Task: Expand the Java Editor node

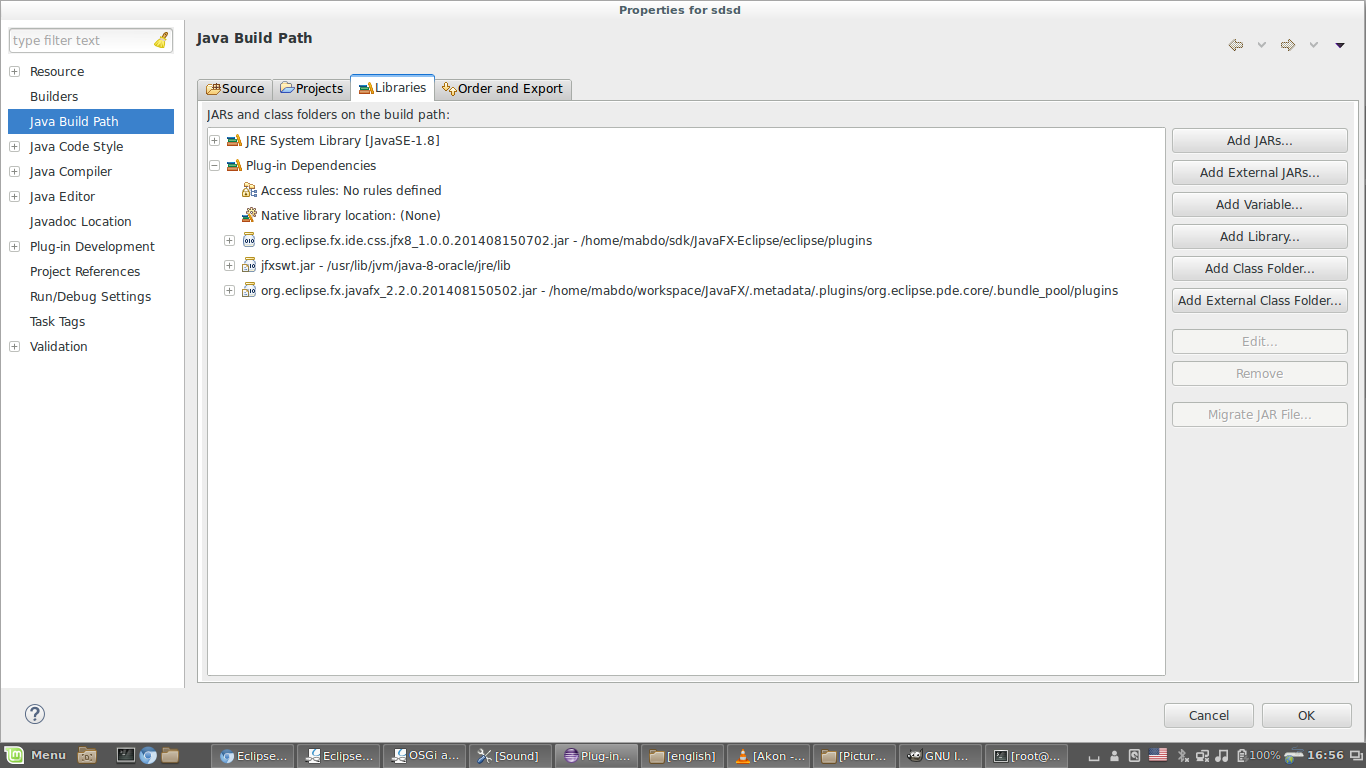Action: click(x=14, y=197)
